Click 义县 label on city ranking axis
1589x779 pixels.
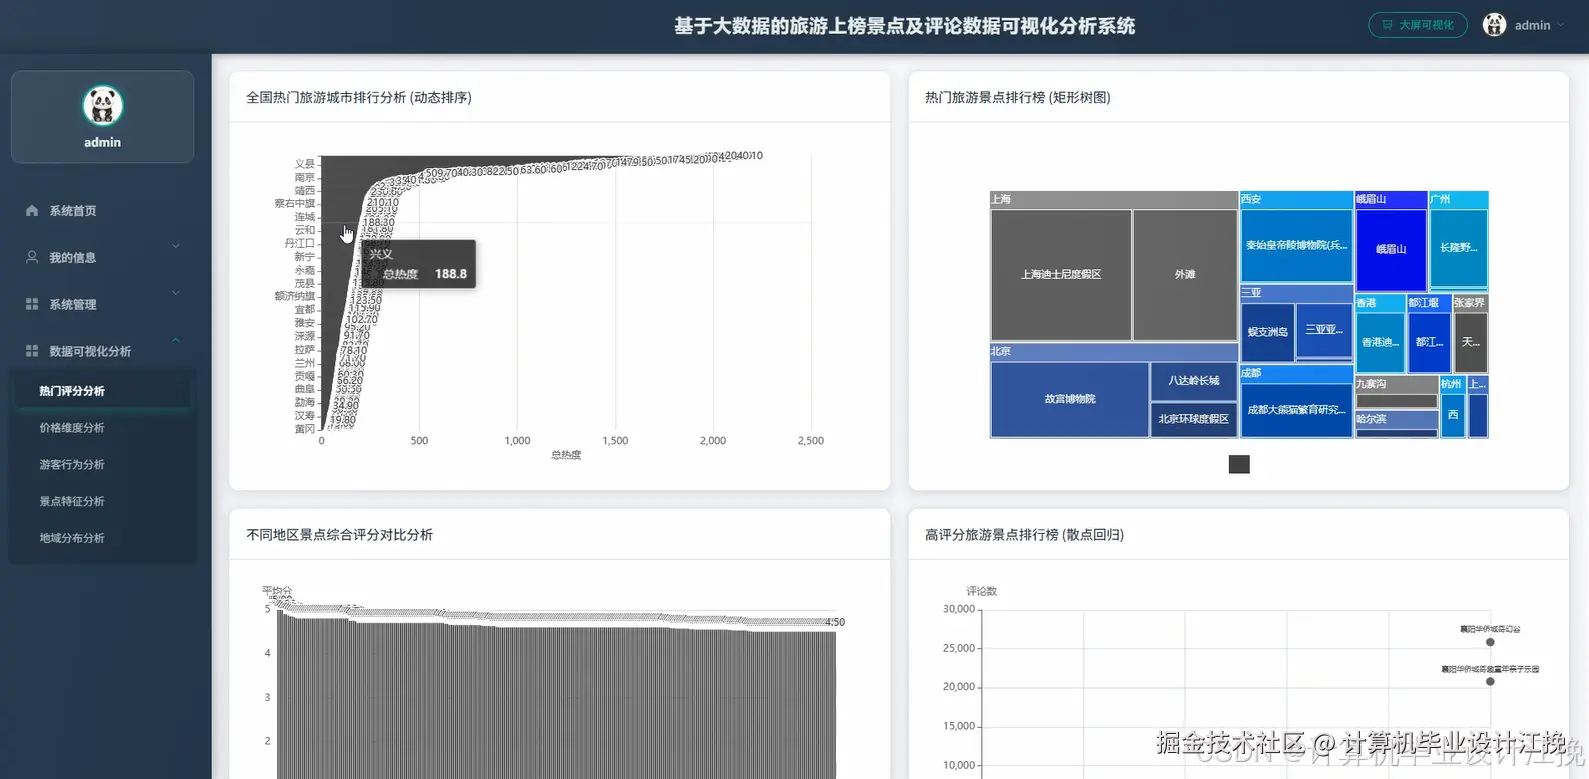pos(304,164)
